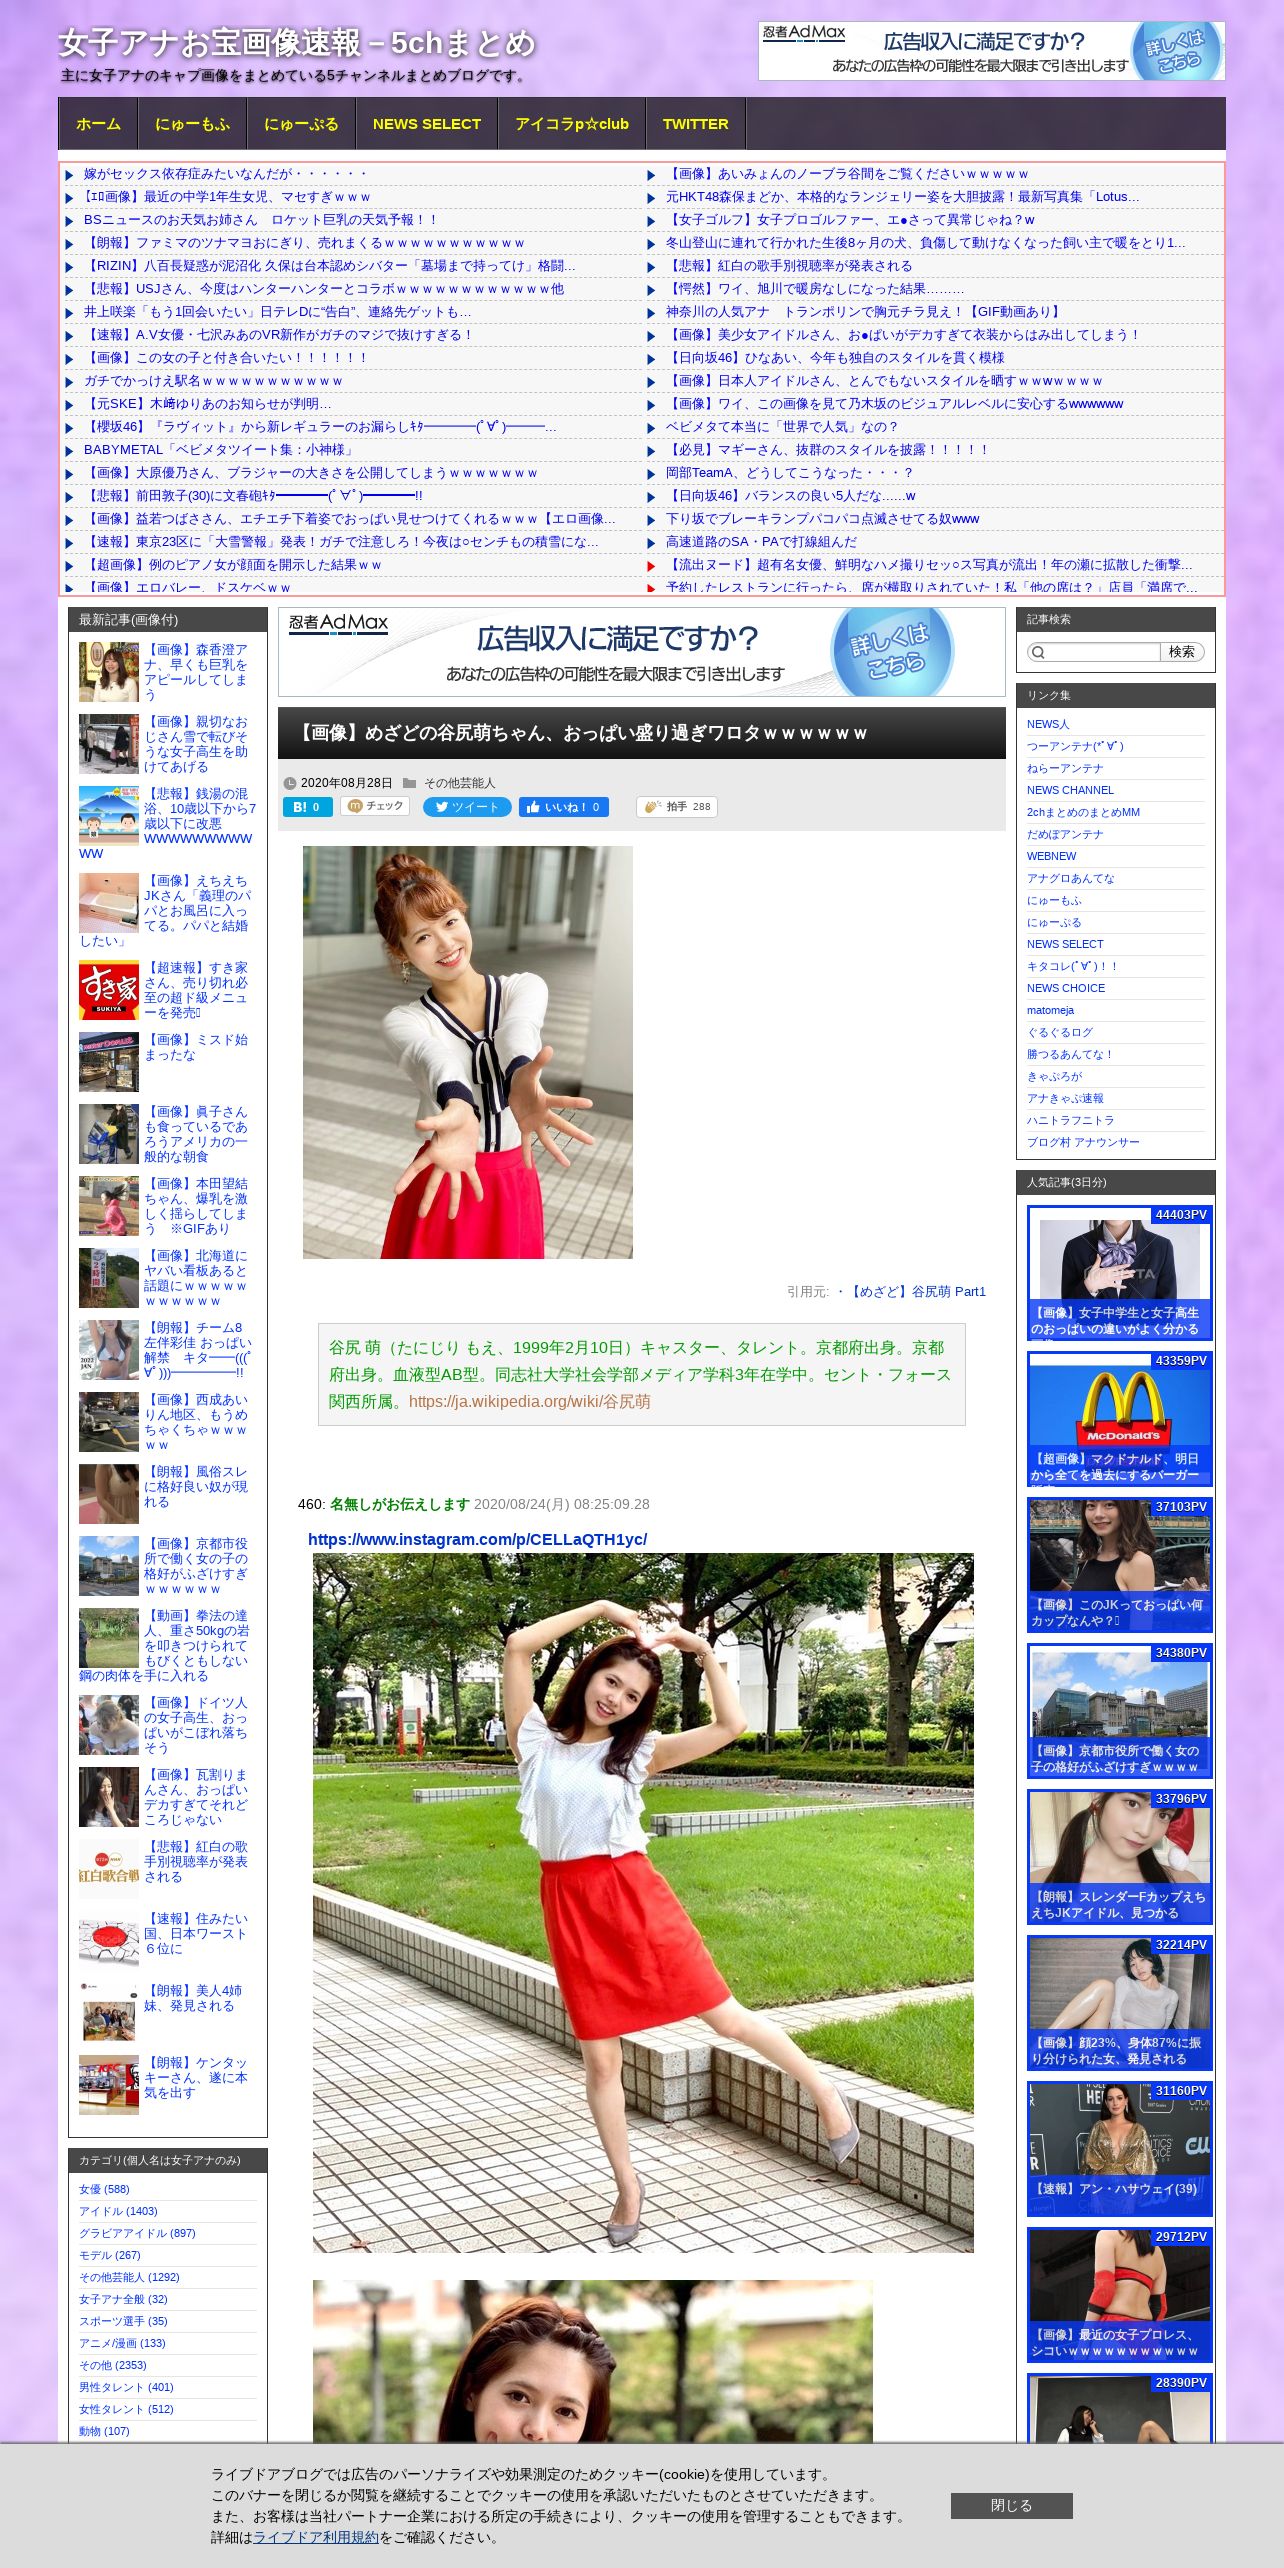Click the 閉じる button on cookie banner
The image size is (1284, 2568).
[x=1011, y=2505]
